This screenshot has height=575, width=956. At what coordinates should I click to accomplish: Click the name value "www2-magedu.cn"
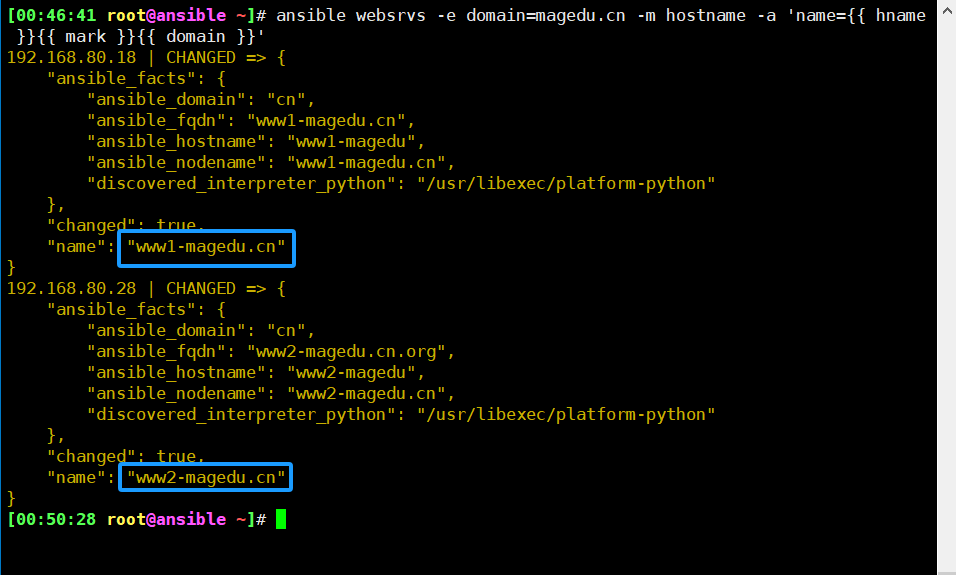(206, 478)
